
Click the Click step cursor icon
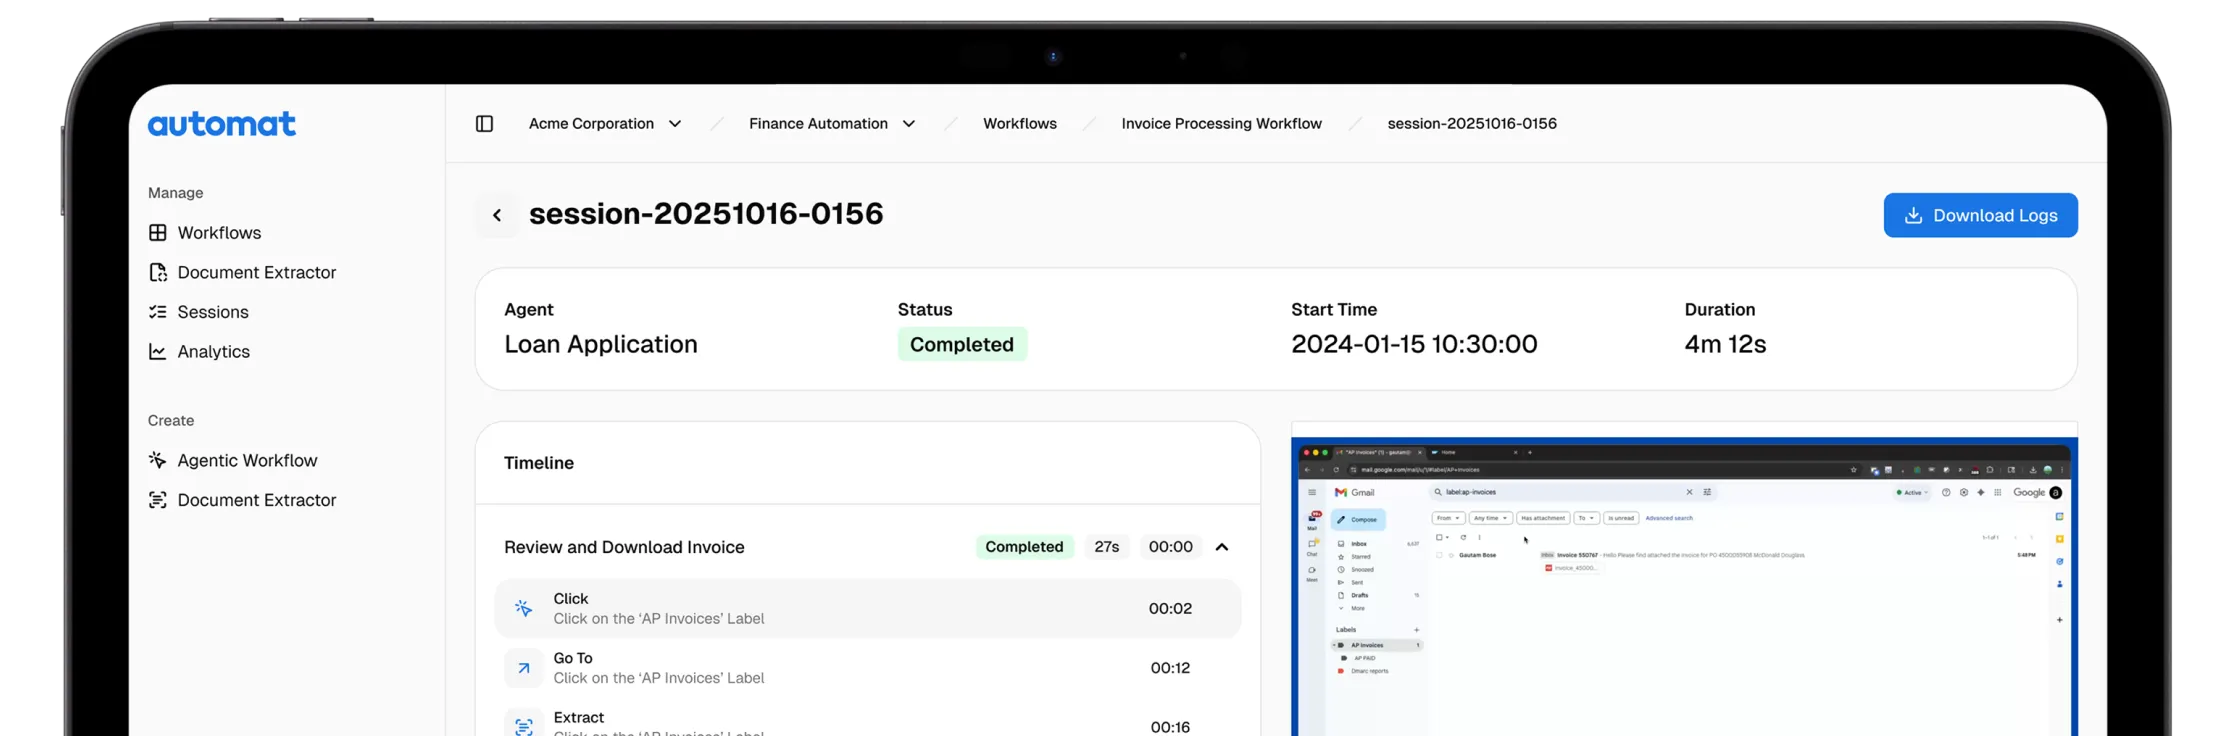tap(523, 608)
